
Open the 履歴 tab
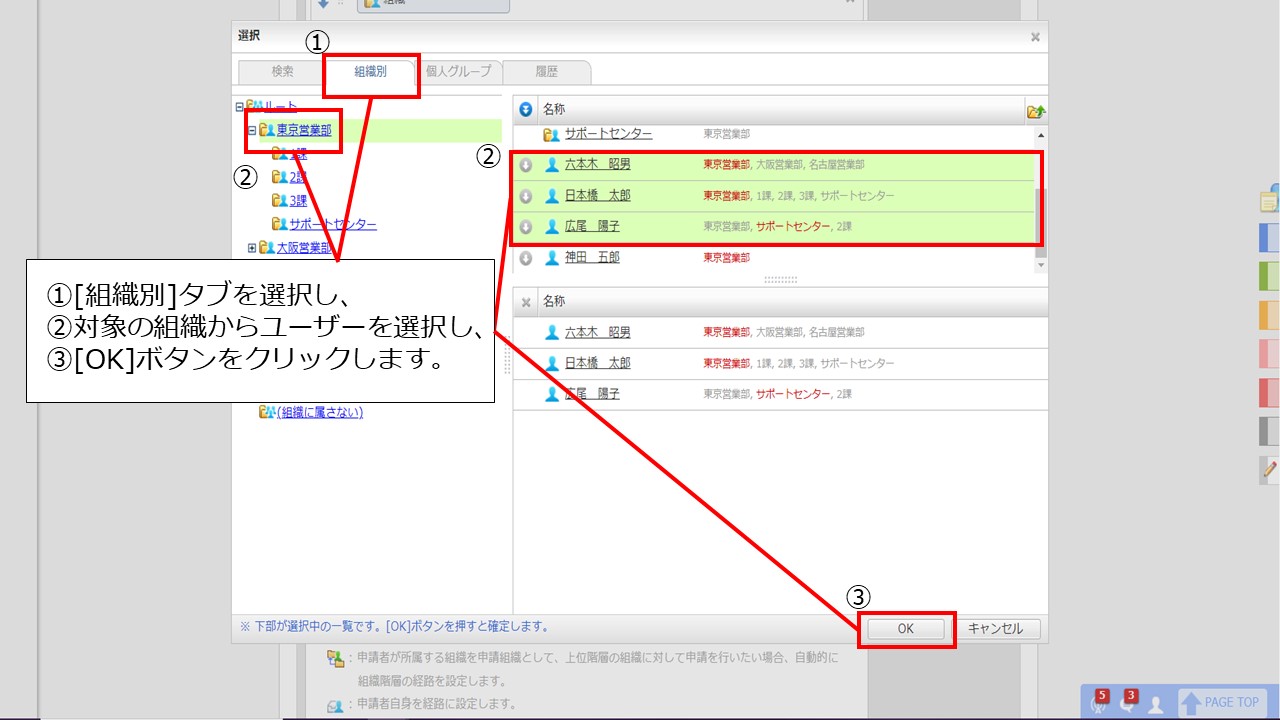pos(546,72)
